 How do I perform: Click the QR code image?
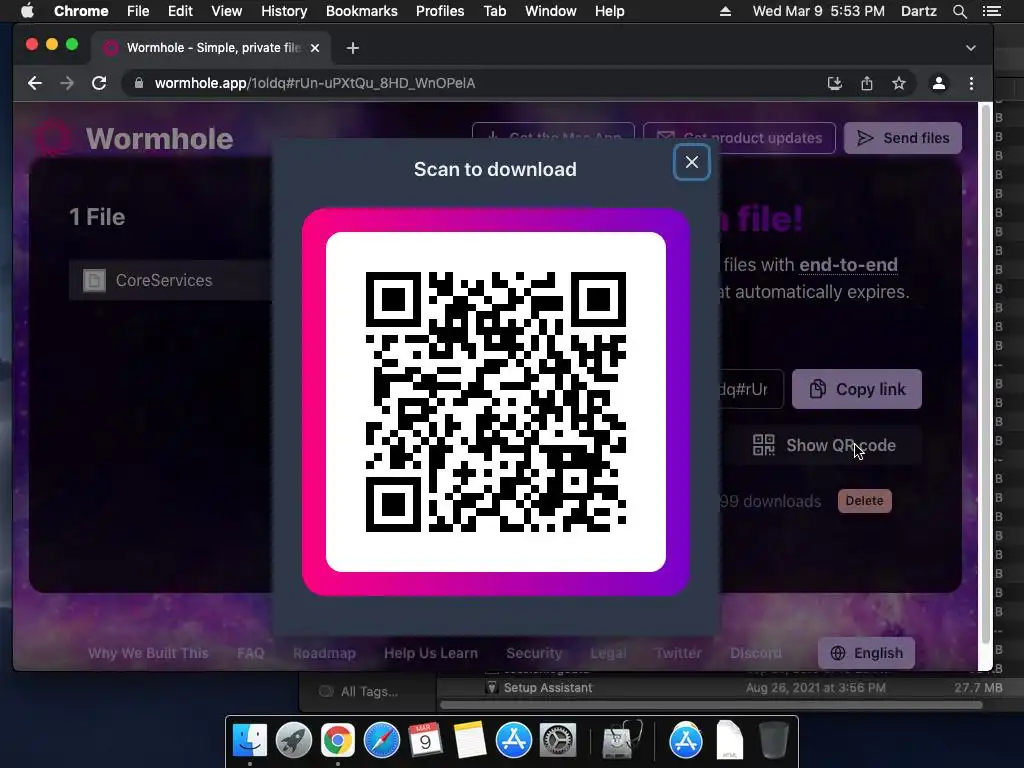coord(496,402)
